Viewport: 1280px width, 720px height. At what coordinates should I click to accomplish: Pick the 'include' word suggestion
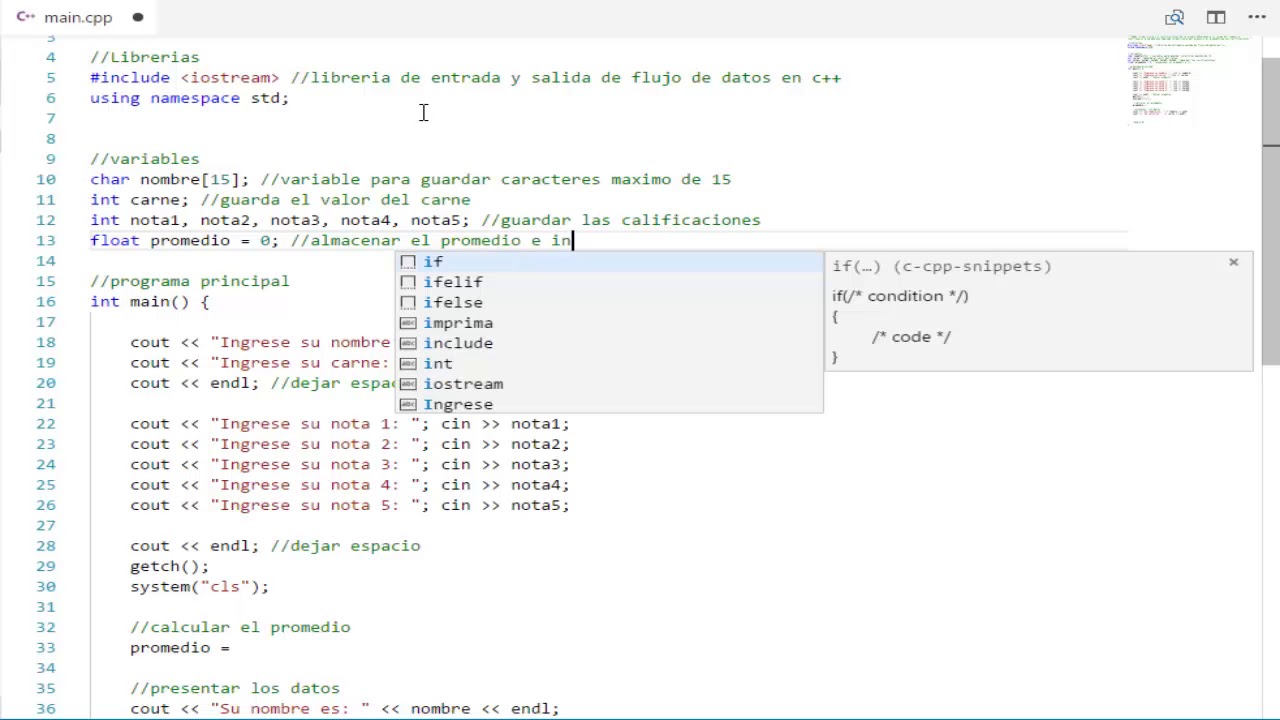[x=610, y=343]
